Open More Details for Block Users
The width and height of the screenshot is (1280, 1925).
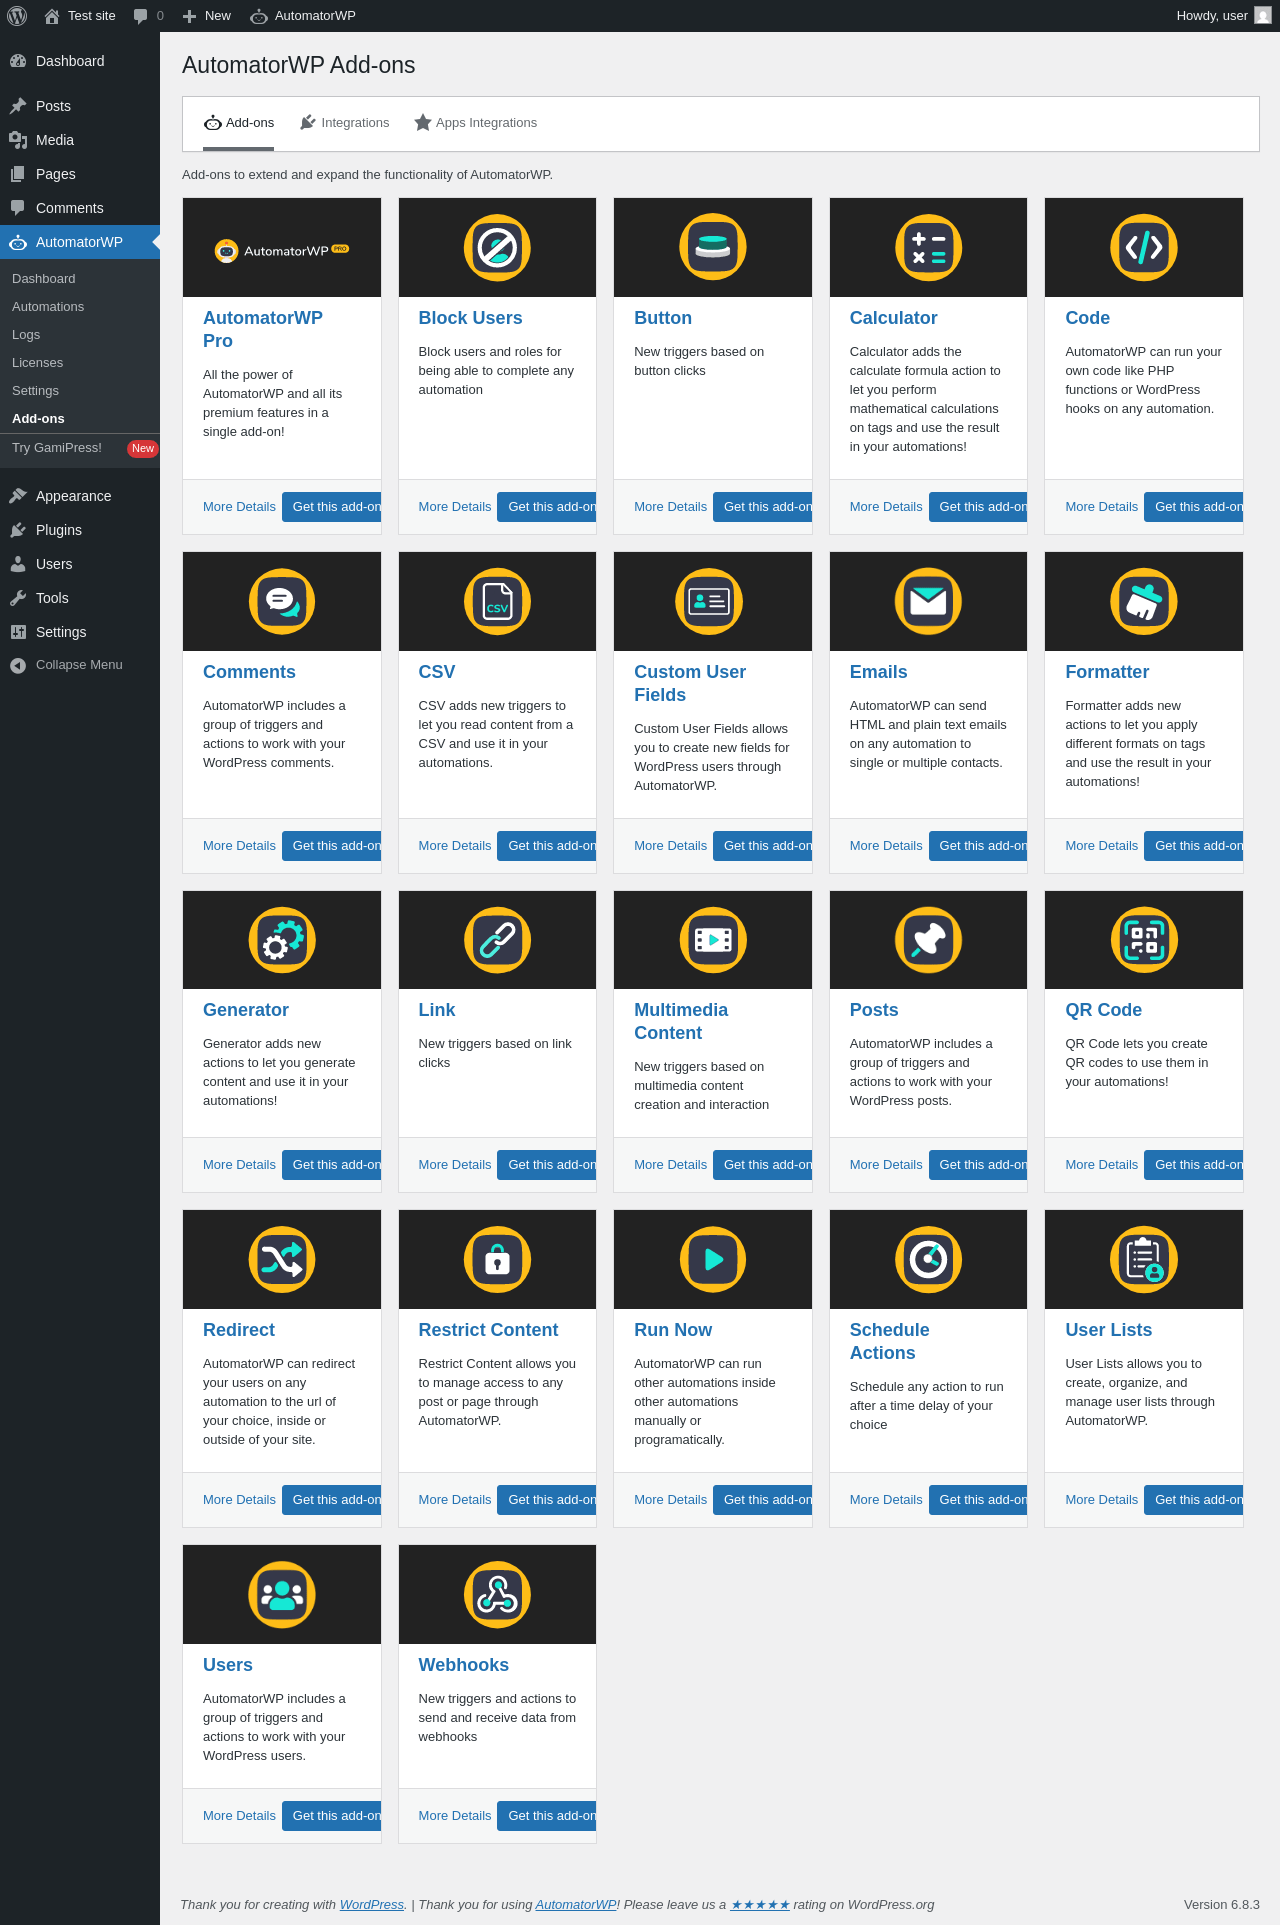pyautogui.click(x=455, y=507)
